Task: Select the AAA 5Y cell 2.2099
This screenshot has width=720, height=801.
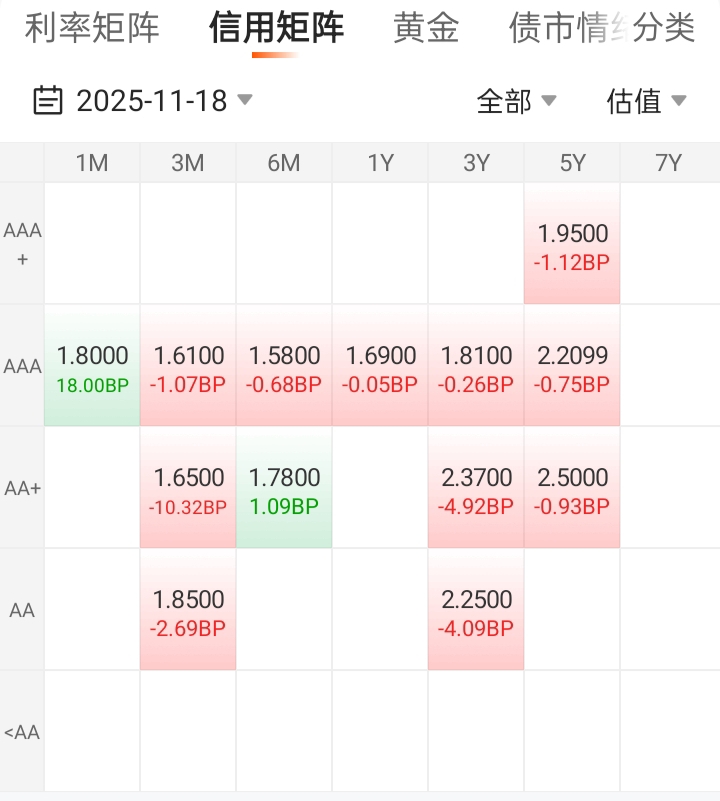Action: click(572, 366)
